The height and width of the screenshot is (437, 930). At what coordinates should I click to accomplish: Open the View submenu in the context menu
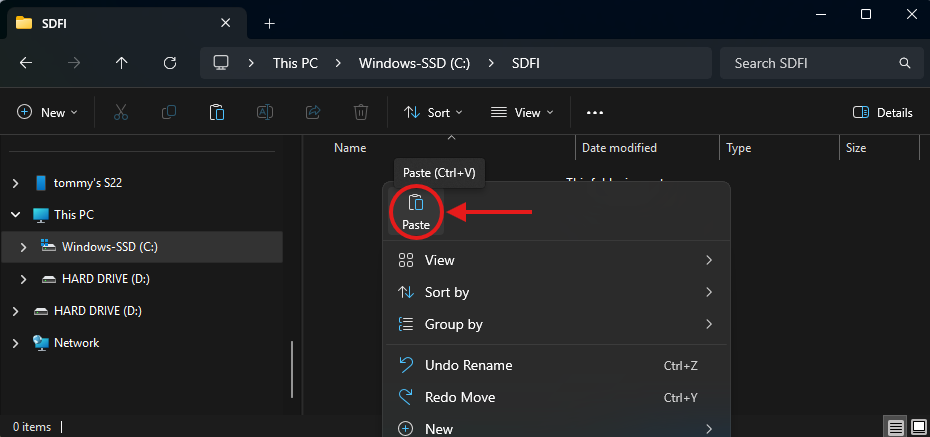coord(556,260)
